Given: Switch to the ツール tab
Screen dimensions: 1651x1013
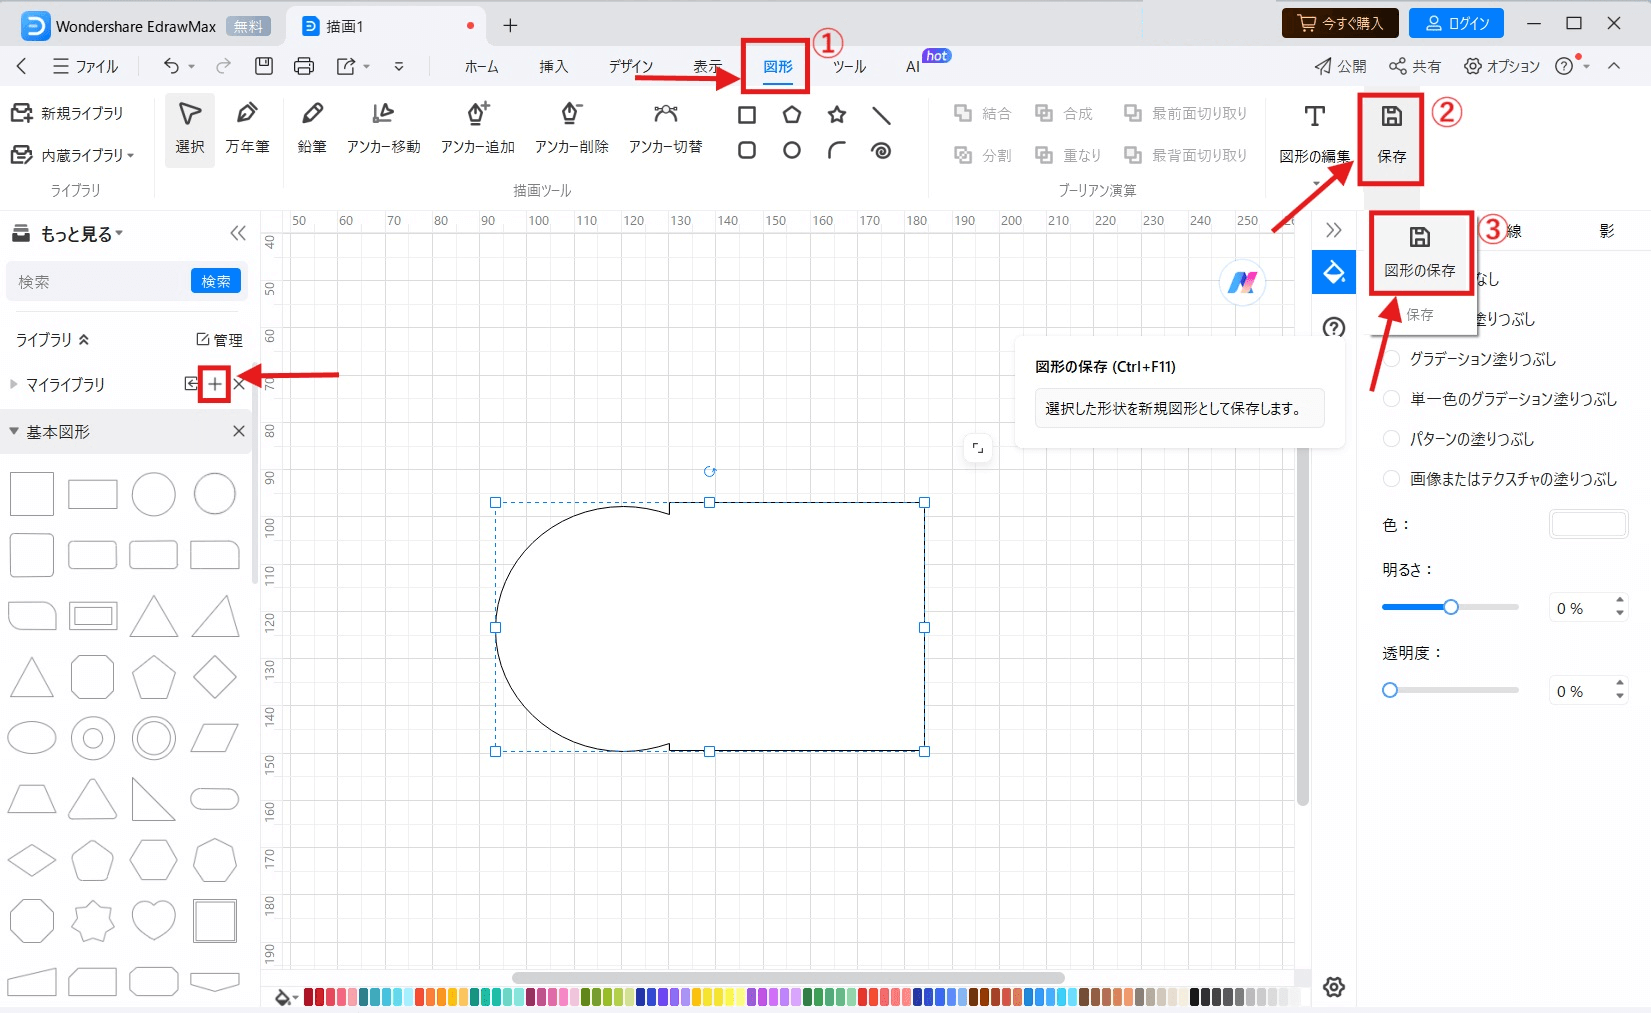Looking at the screenshot, I should coord(850,66).
